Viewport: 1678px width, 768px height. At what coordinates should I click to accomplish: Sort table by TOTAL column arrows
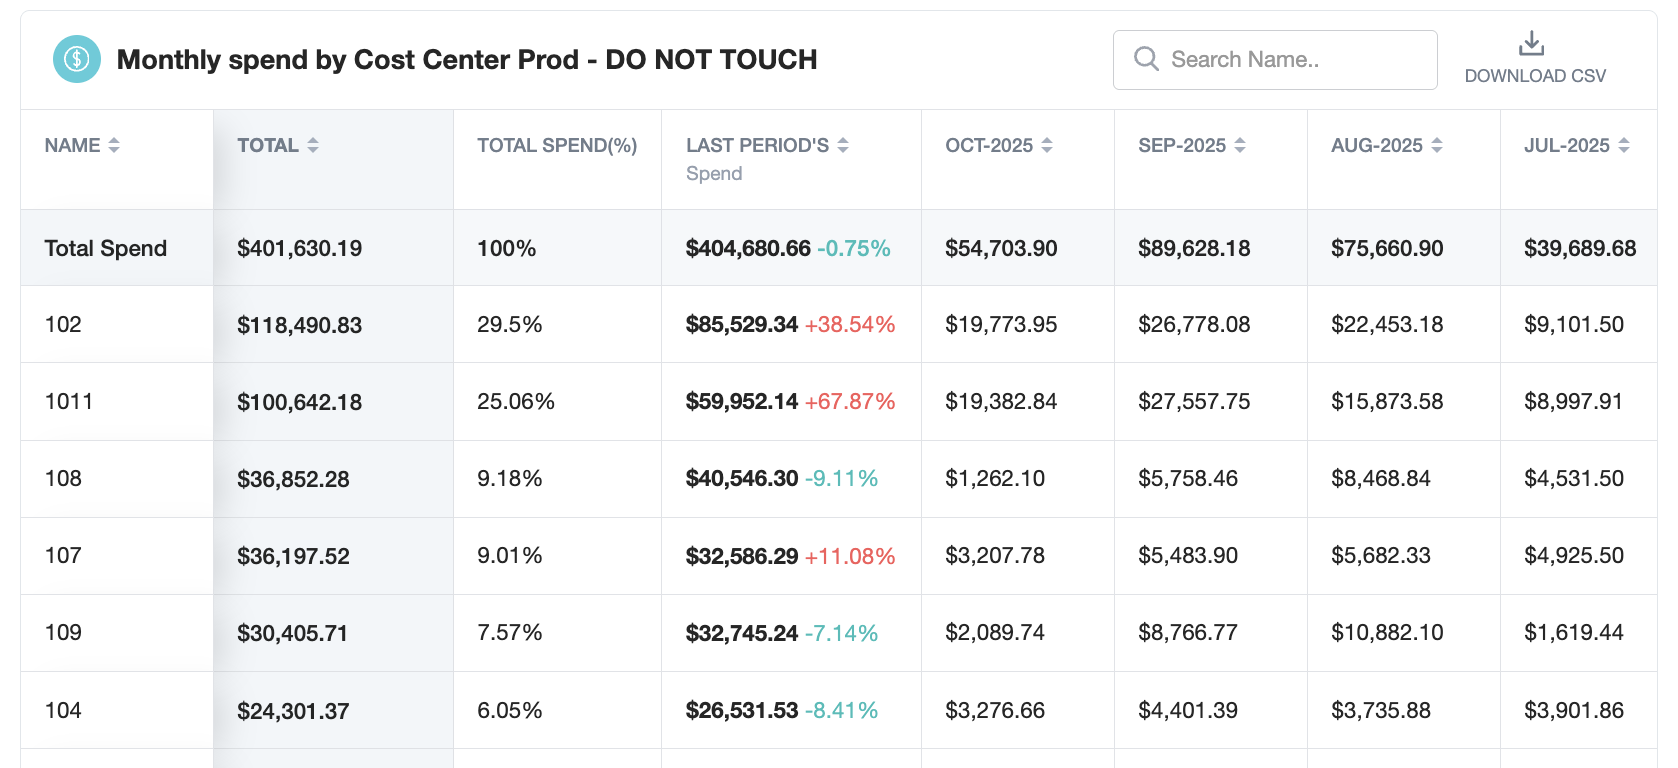(x=313, y=145)
